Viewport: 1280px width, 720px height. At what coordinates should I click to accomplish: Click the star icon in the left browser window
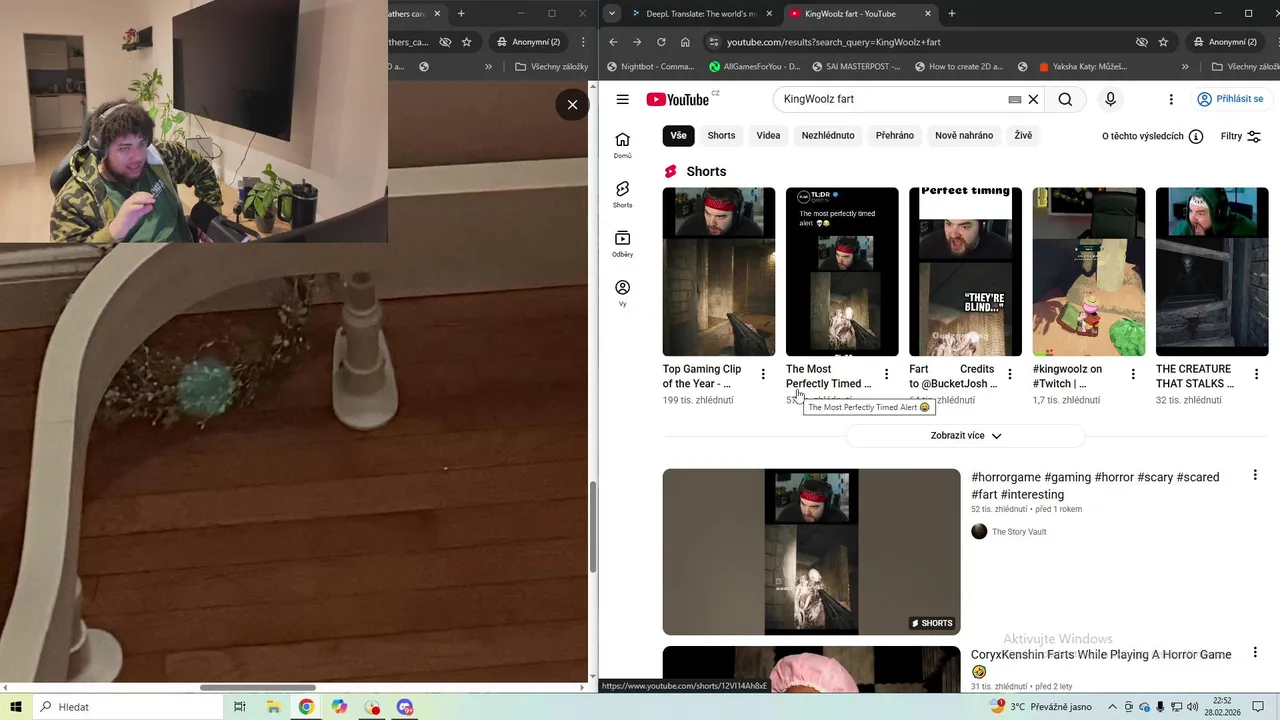coord(467,42)
